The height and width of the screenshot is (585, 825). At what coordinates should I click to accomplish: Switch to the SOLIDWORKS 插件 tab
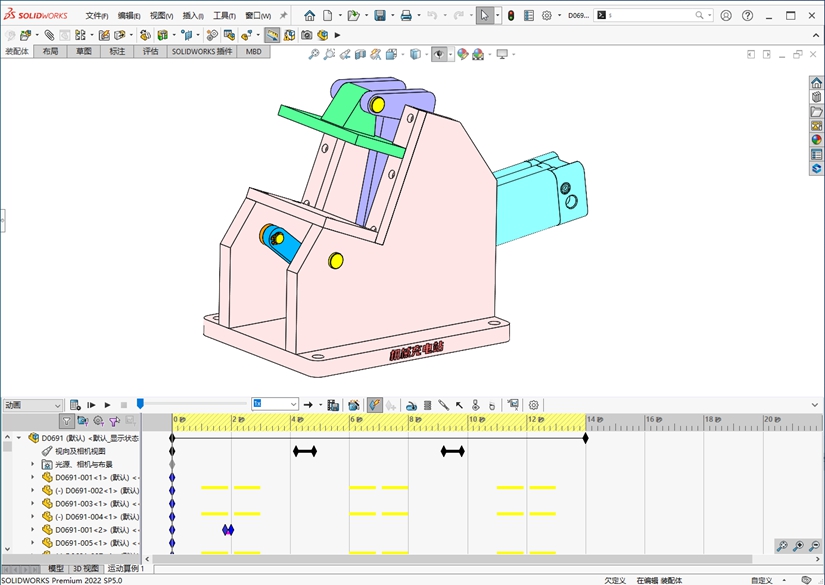coord(202,52)
